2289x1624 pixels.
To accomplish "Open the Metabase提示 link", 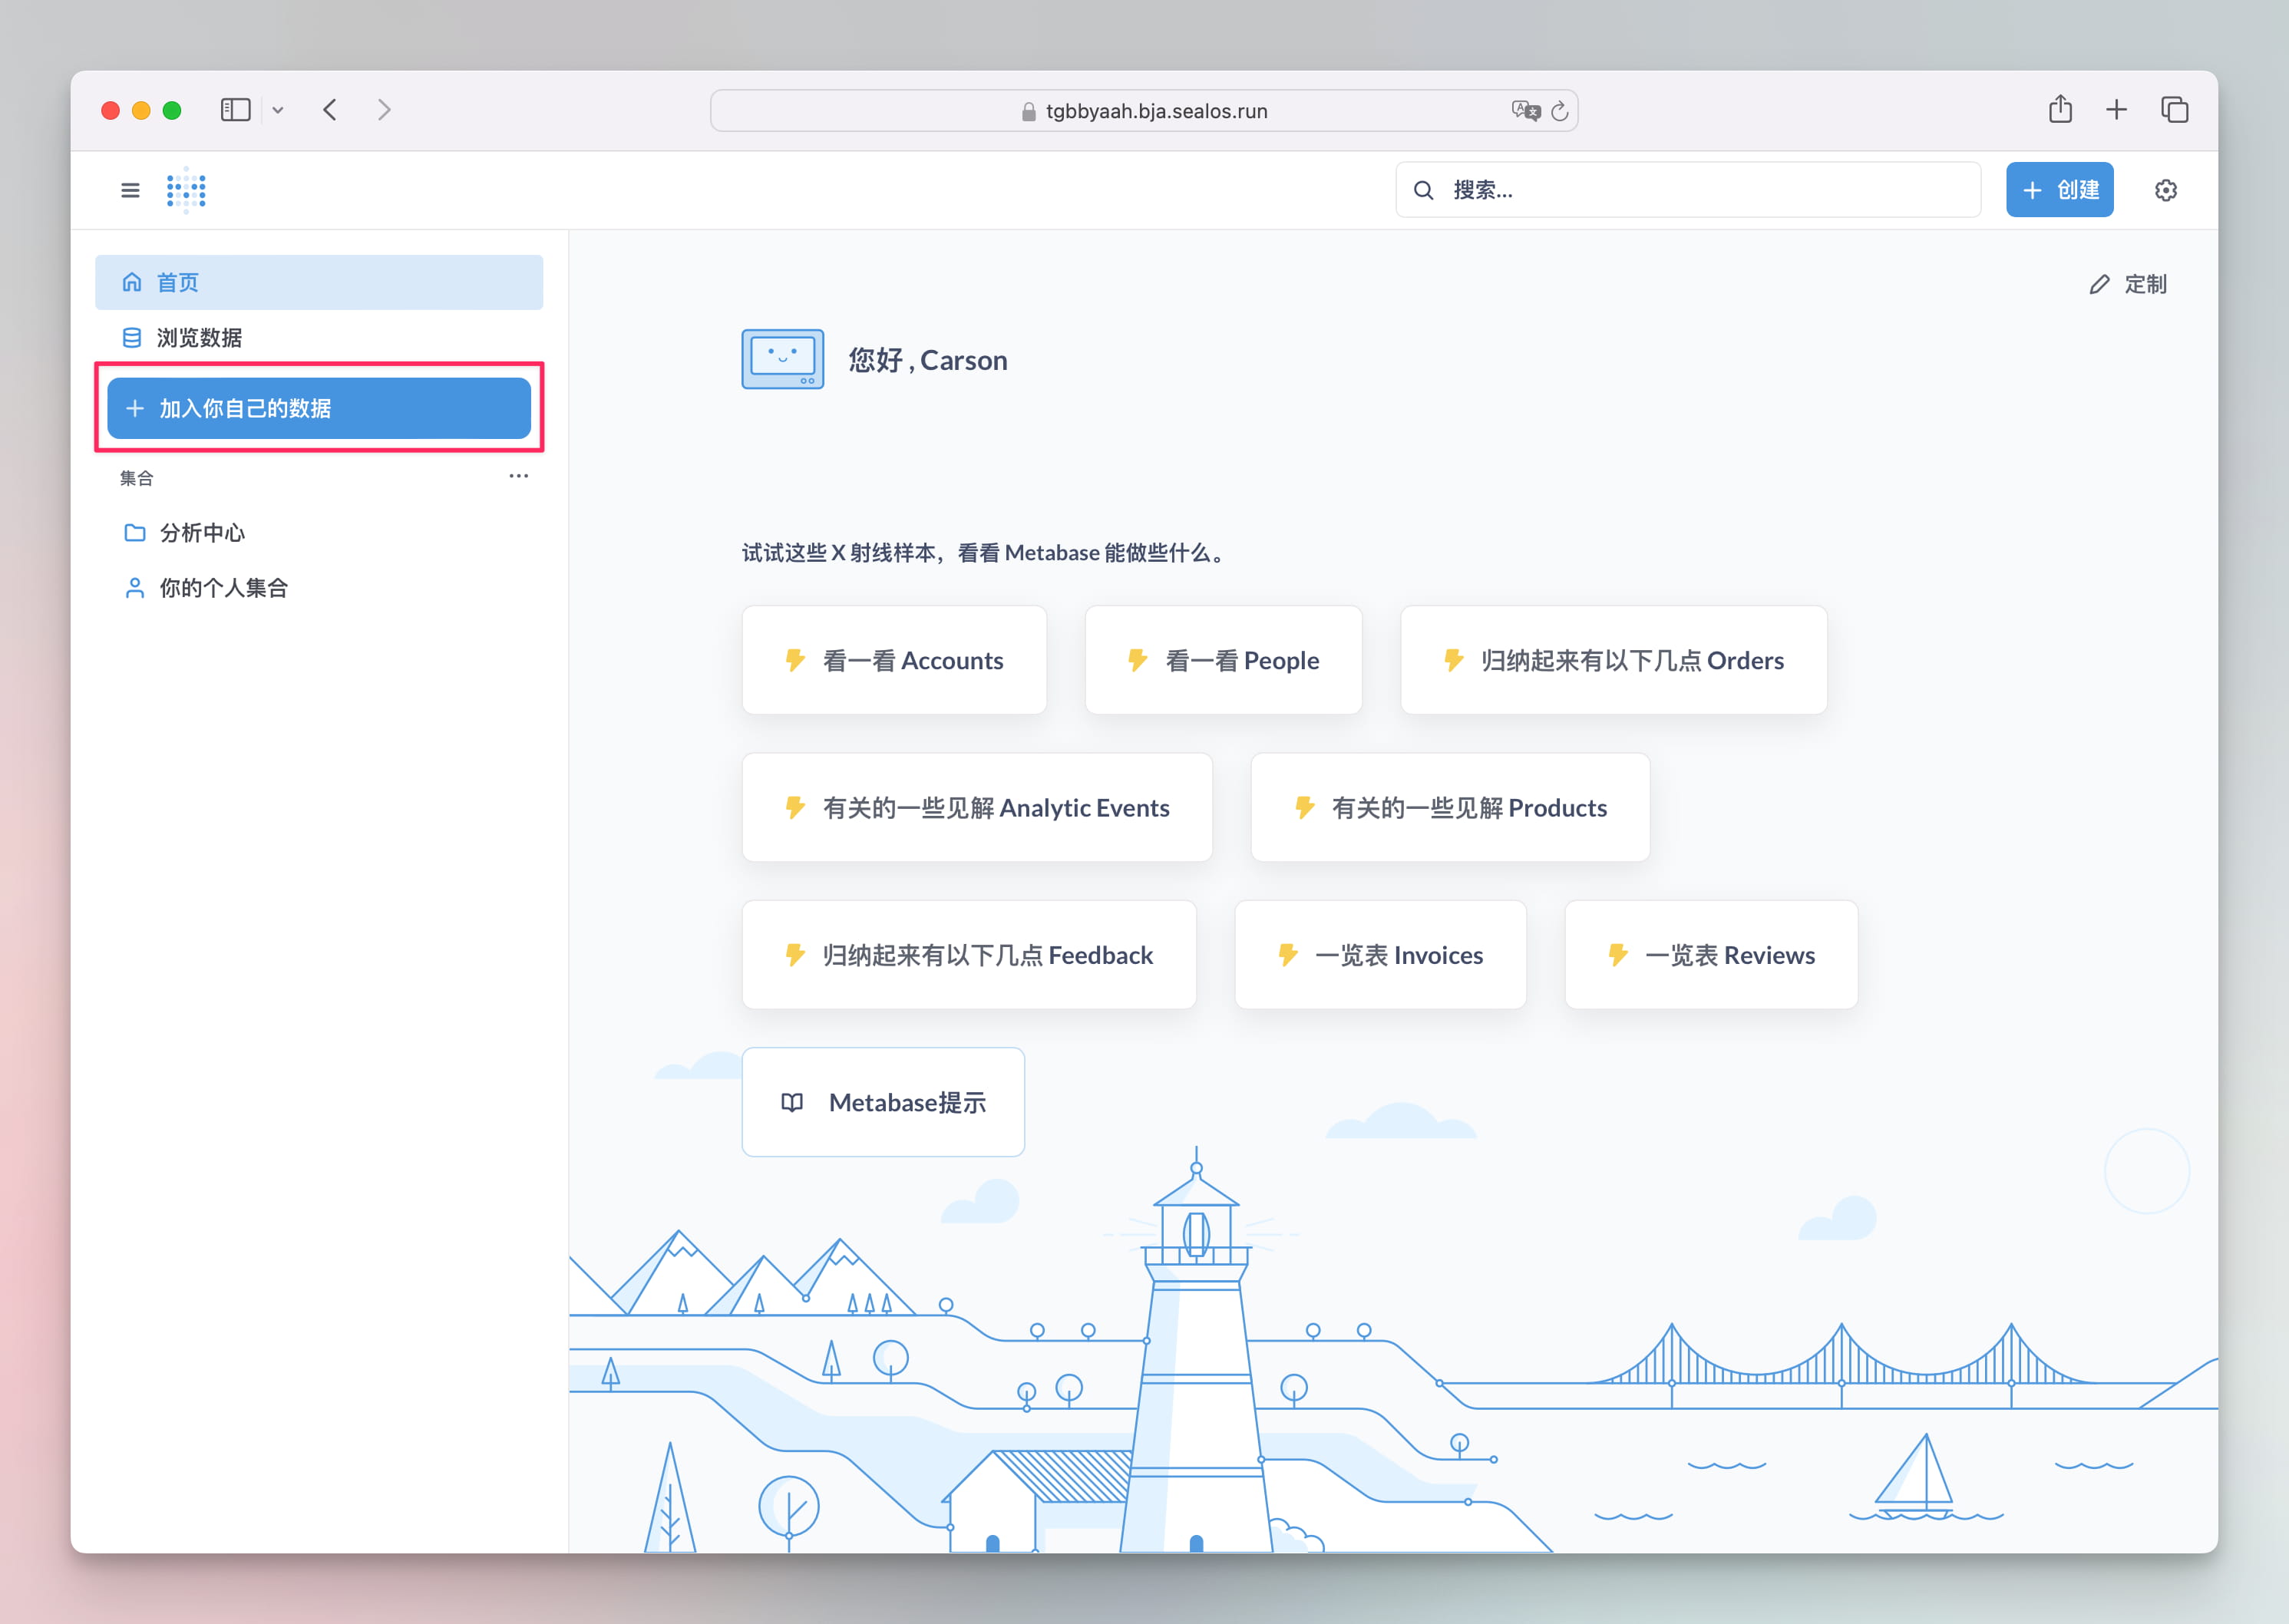I will point(883,1102).
